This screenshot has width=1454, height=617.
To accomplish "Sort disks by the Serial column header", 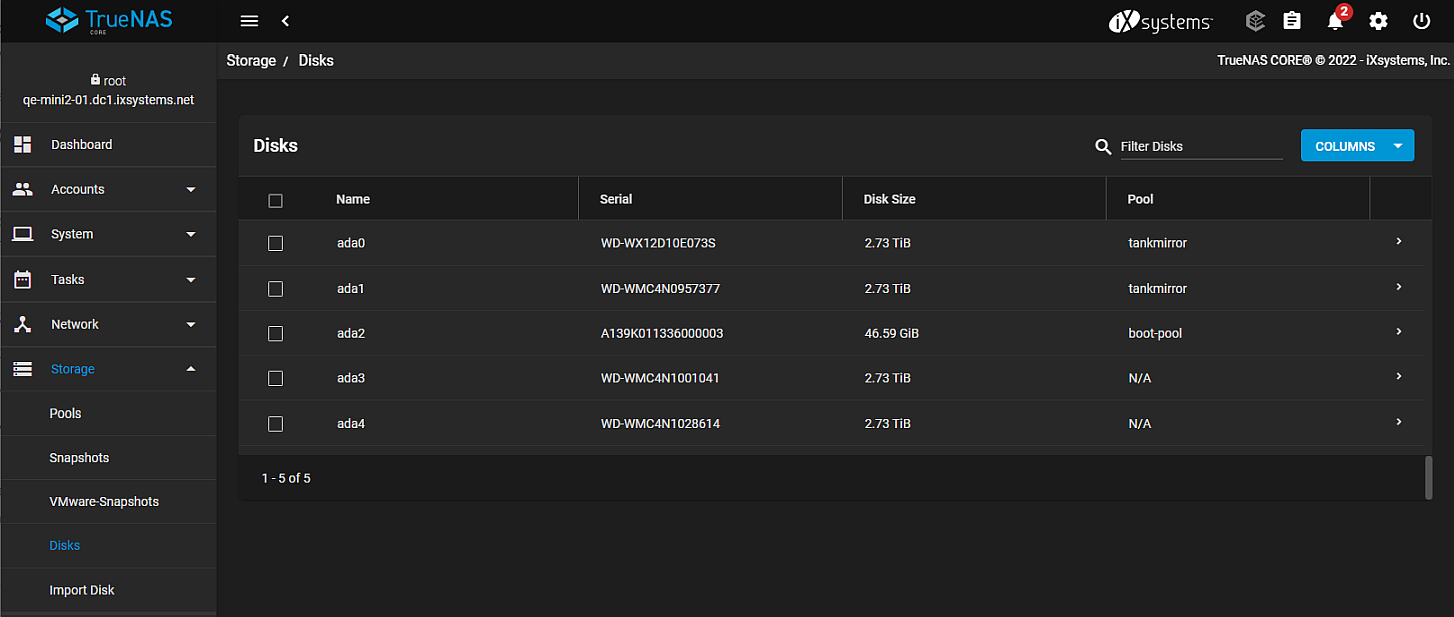I will tap(616, 199).
